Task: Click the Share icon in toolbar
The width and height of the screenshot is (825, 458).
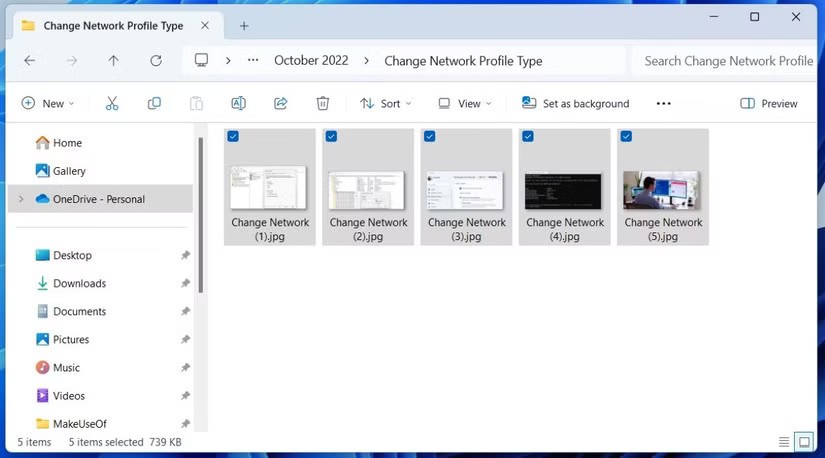Action: click(281, 103)
